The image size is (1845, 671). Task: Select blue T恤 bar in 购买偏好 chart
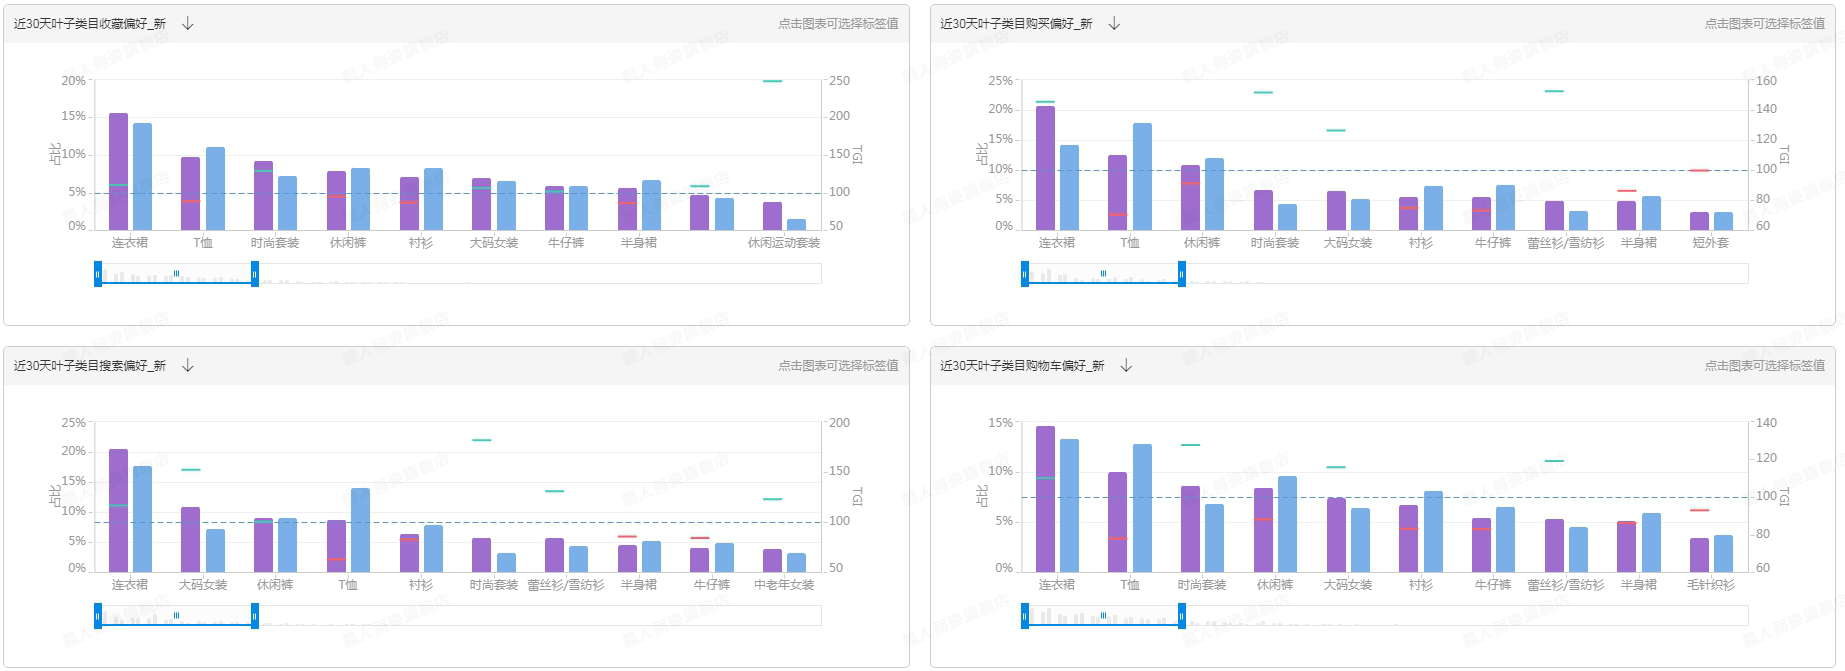tap(1142, 177)
